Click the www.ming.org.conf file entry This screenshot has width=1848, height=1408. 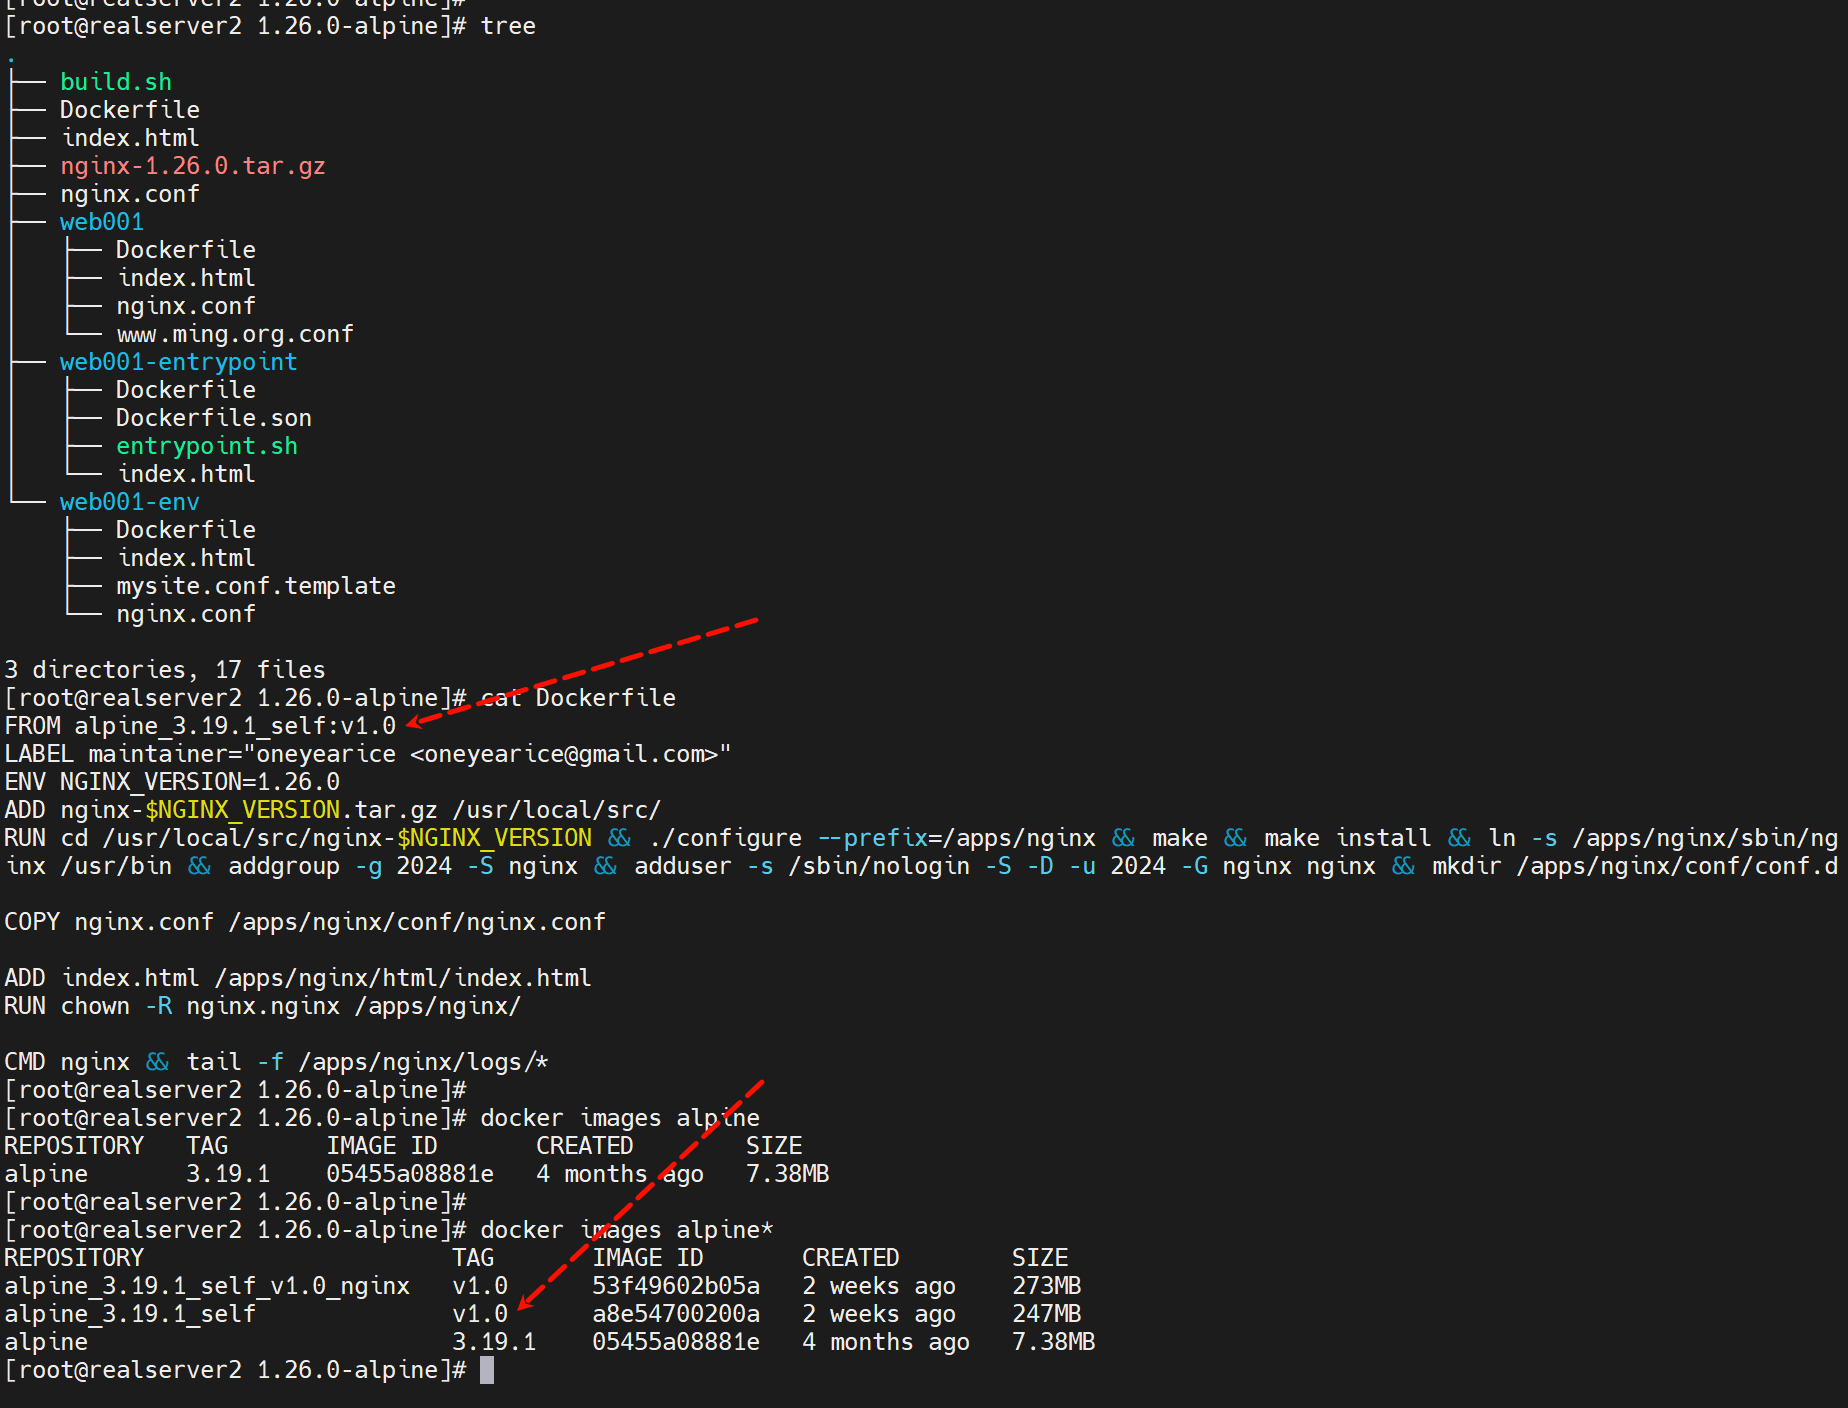coord(234,334)
